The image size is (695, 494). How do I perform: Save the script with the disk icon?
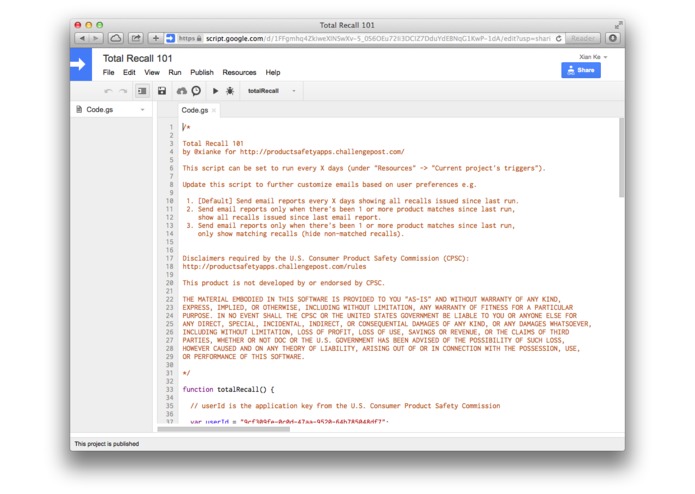click(162, 91)
